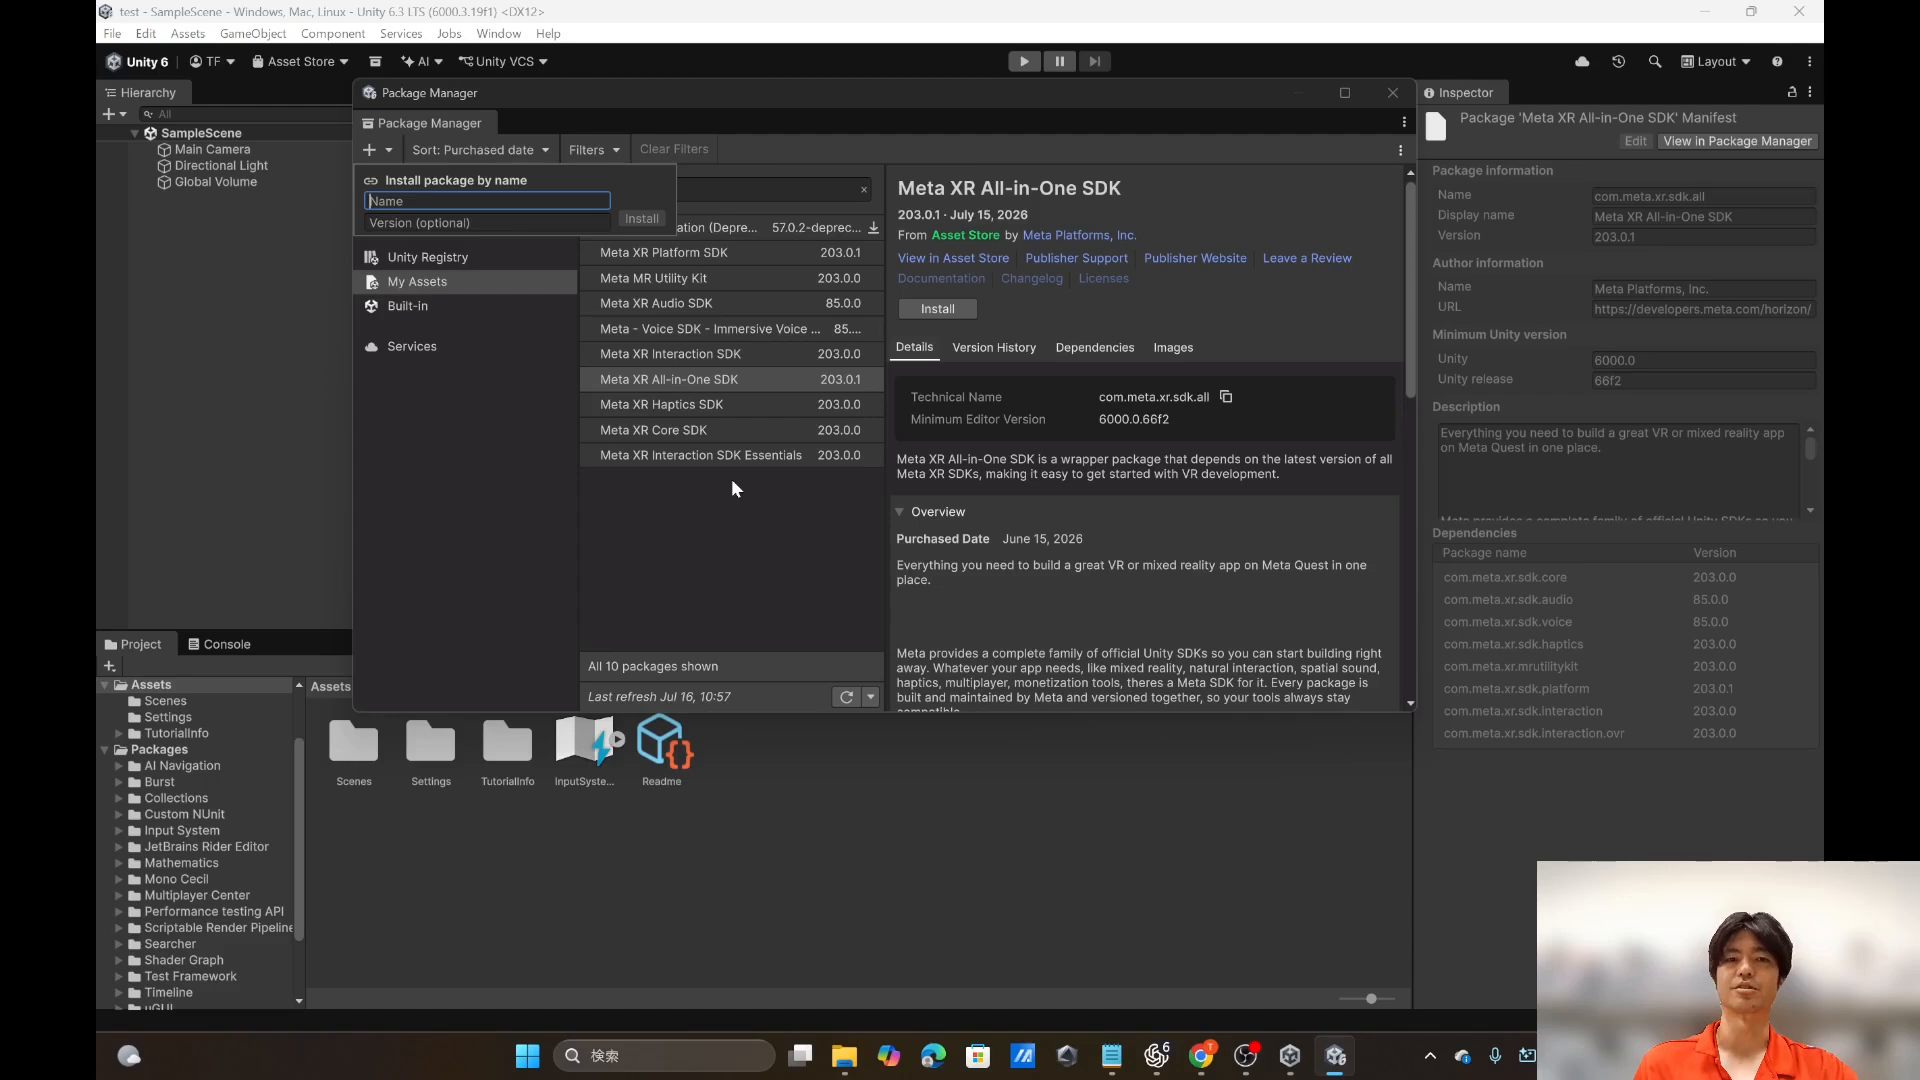The image size is (1920, 1080).
Task: Click the Changelog link
Action: pos(1032,279)
